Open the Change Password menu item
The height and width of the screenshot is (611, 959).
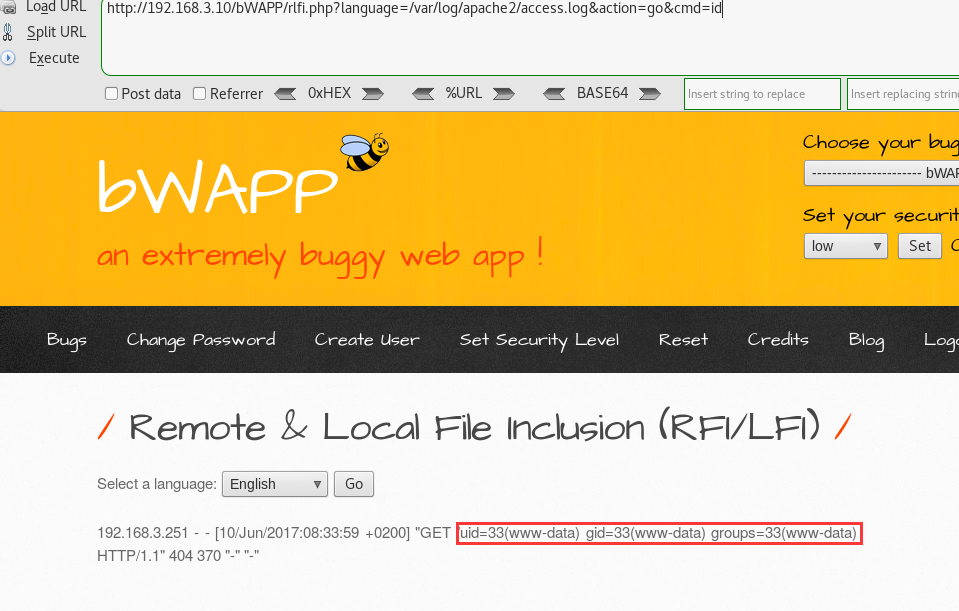pyautogui.click(x=201, y=340)
